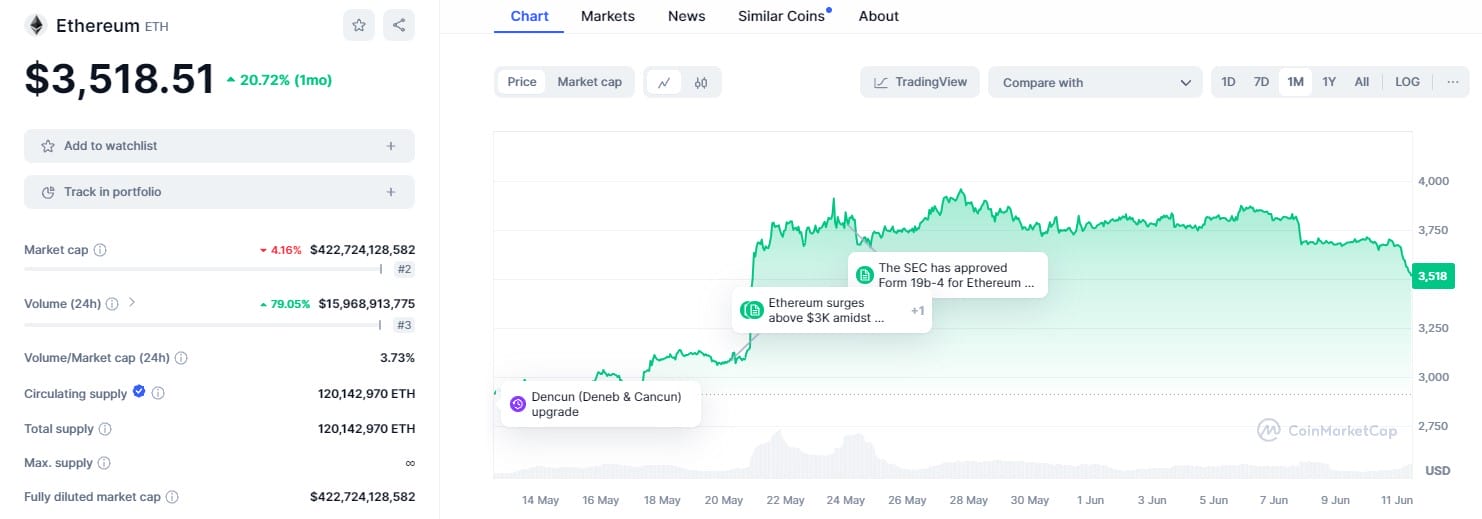Open the chart more options ellipsis
The height and width of the screenshot is (519, 1482).
click(x=1453, y=82)
